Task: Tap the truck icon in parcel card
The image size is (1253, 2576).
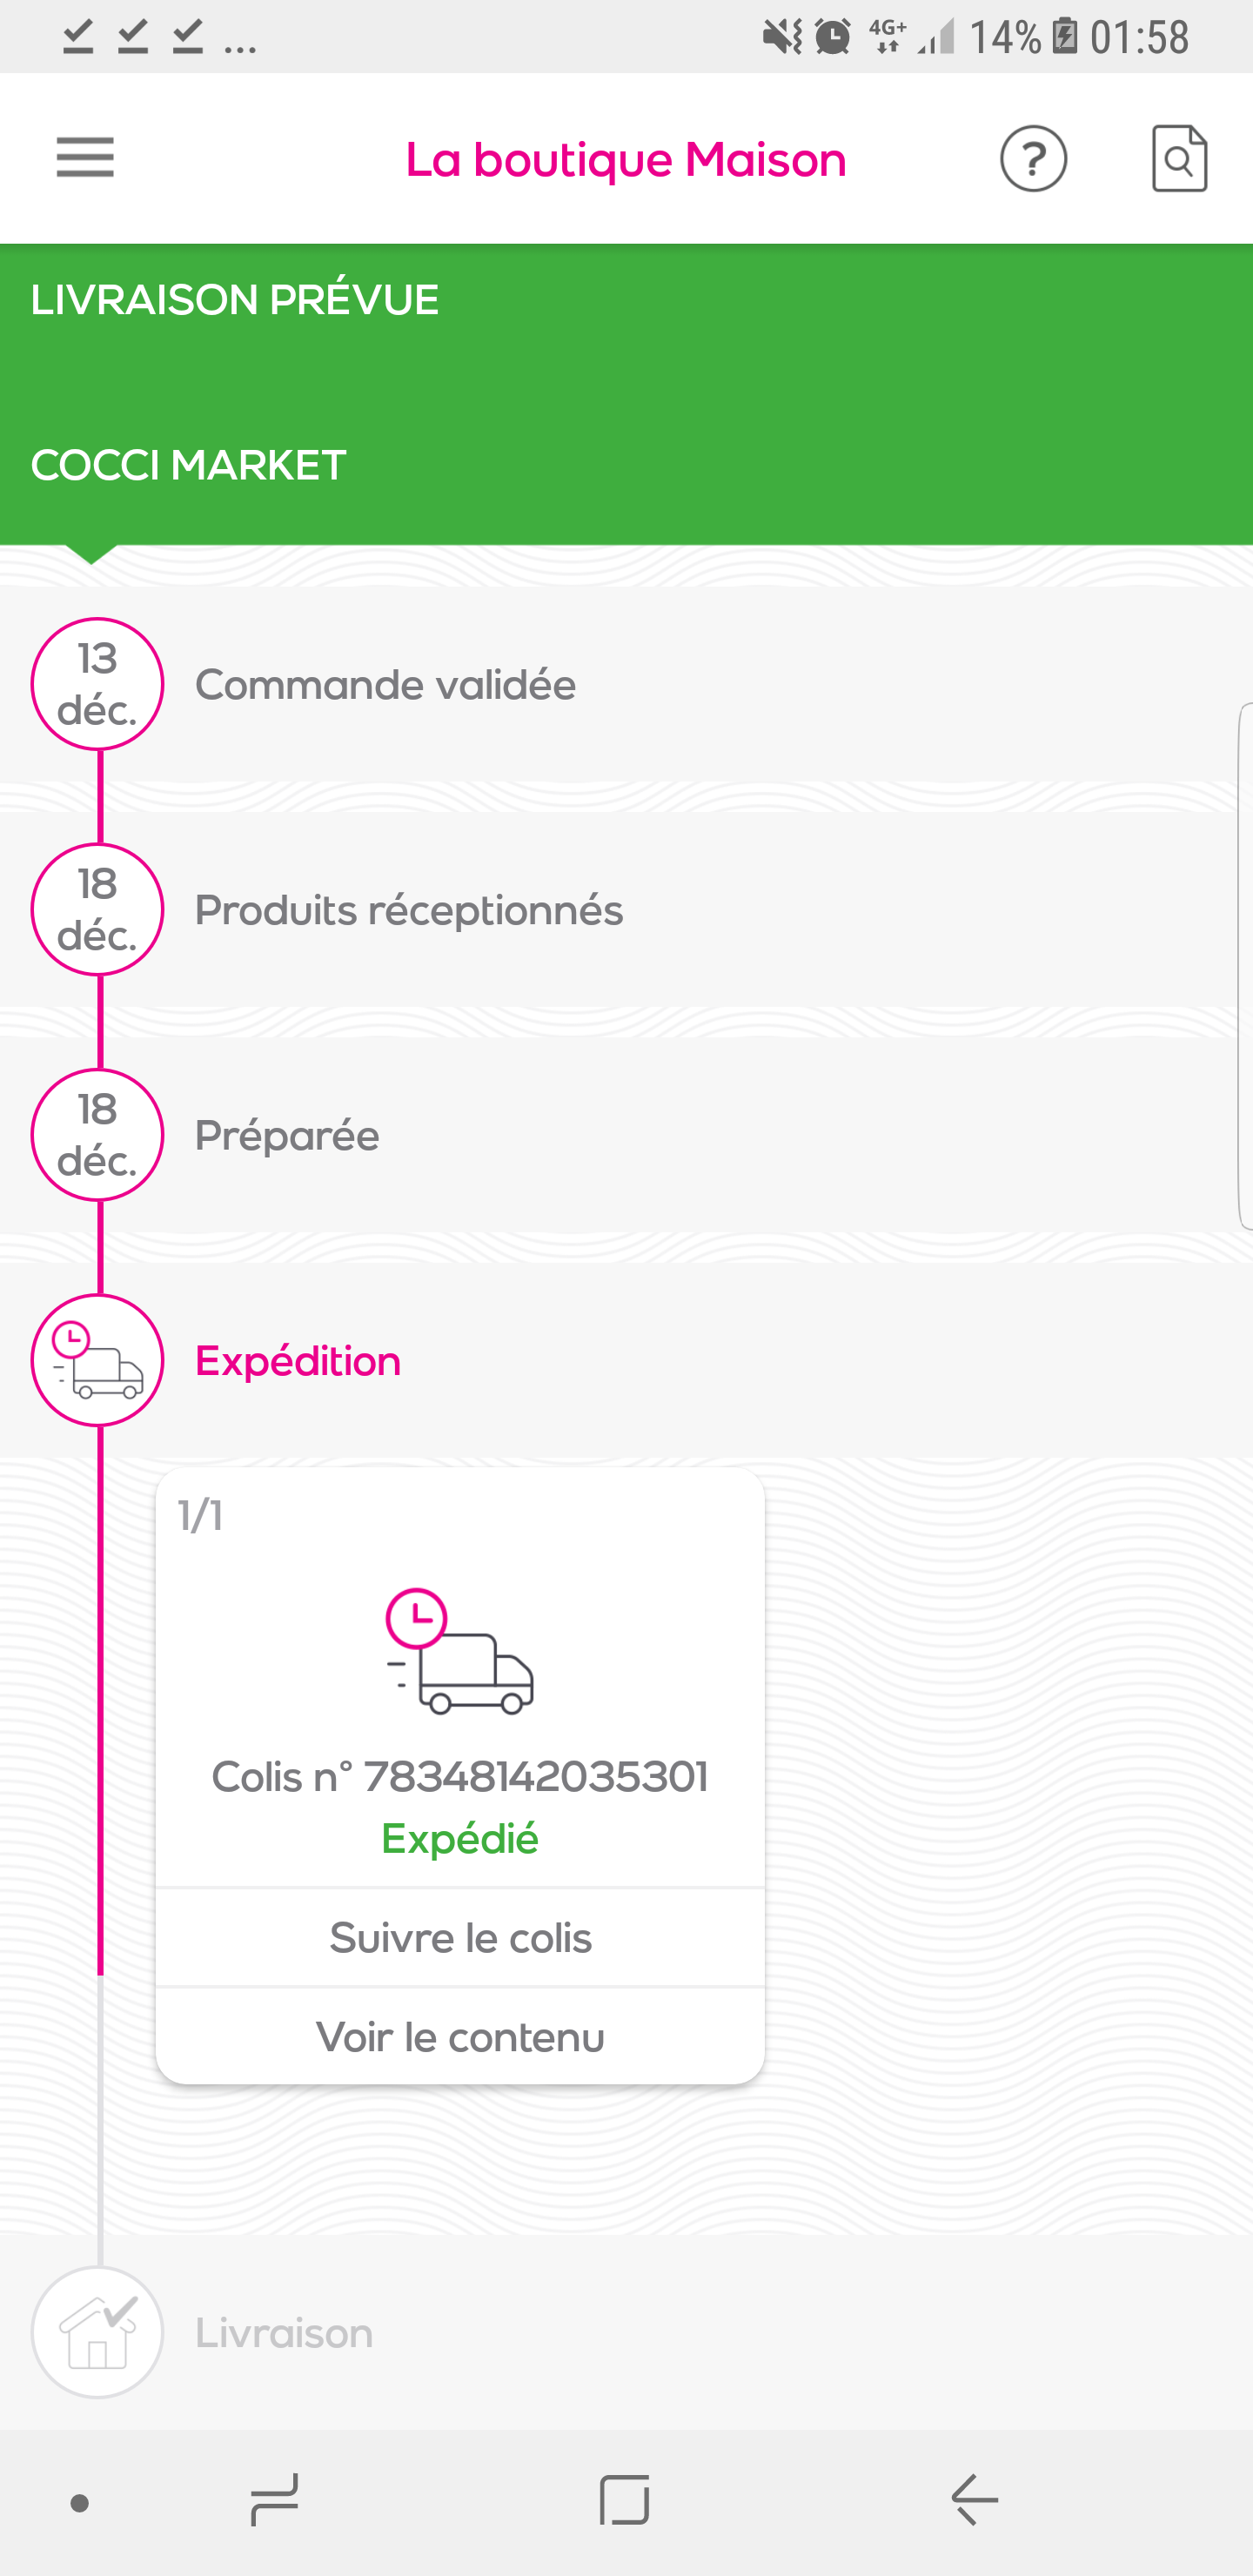Action: point(460,1651)
